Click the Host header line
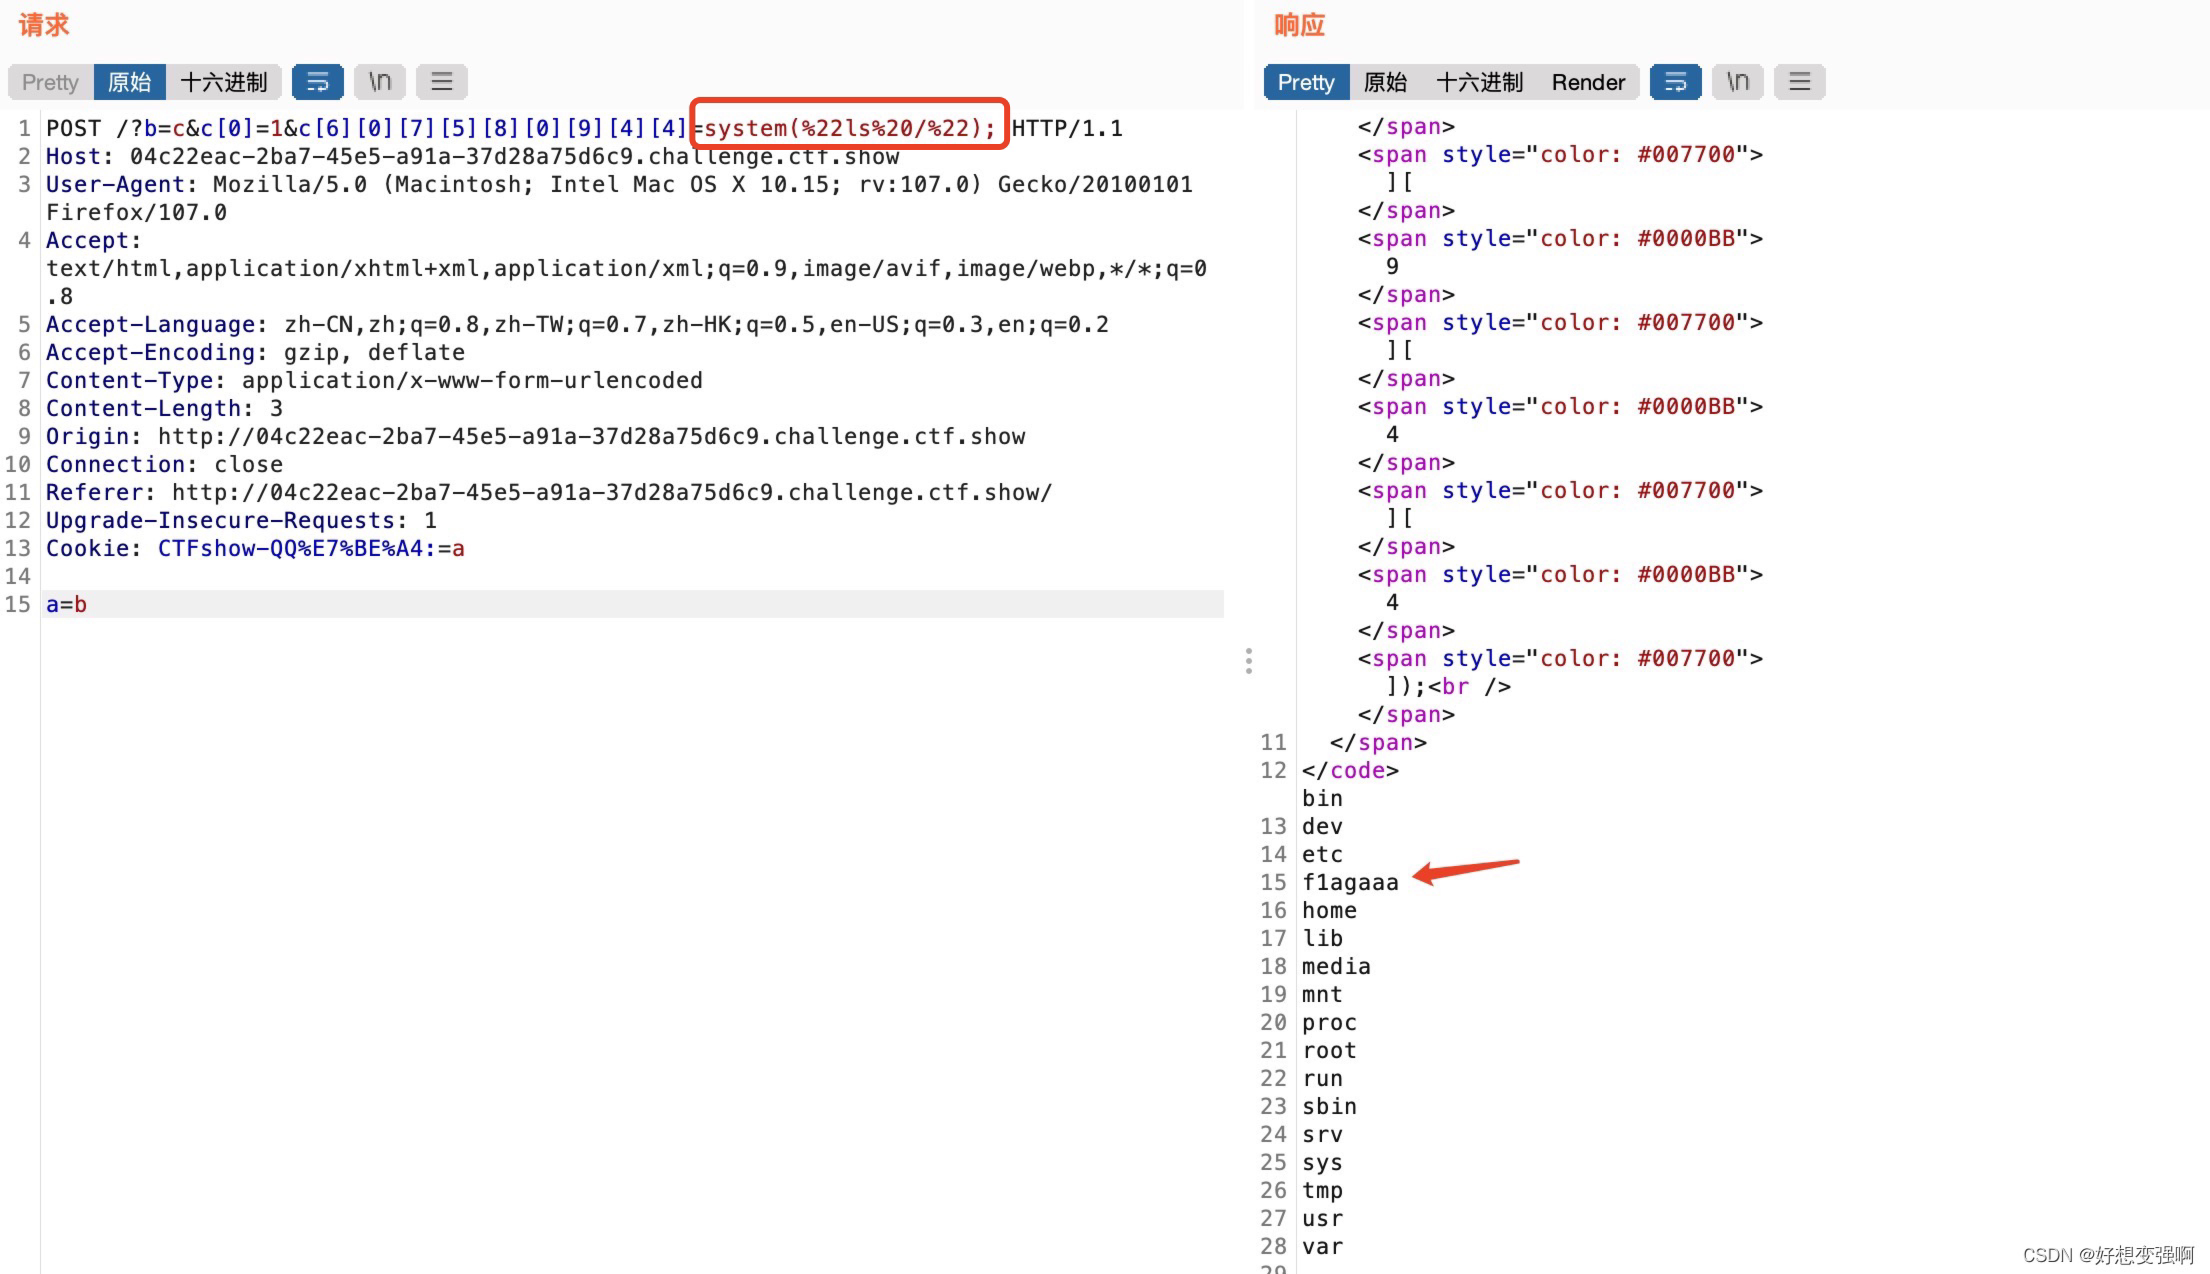Image resolution: width=2210 pixels, height=1274 pixels. point(472,156)
